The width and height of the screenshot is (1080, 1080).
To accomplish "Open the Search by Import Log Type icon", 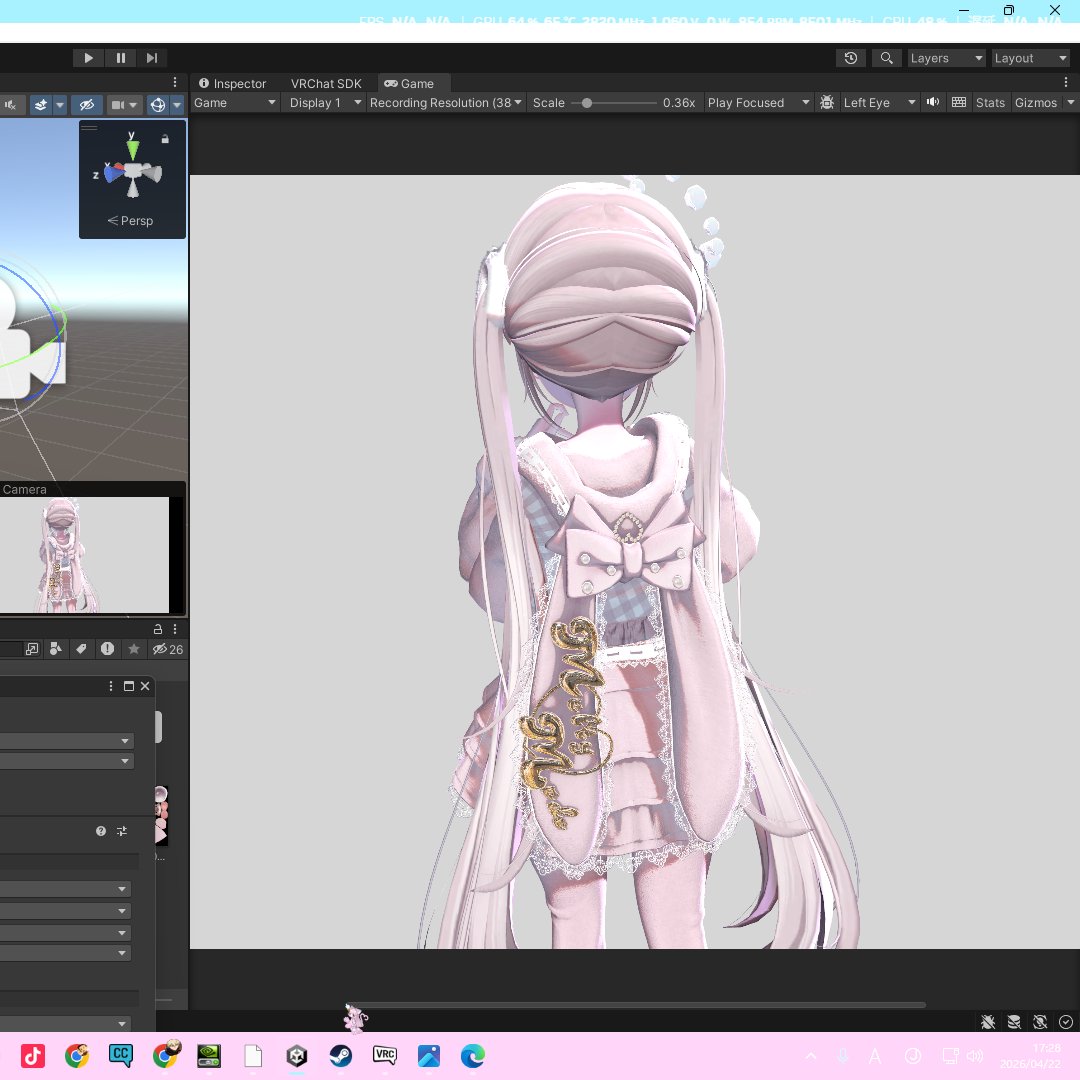I will click(107, 649).
